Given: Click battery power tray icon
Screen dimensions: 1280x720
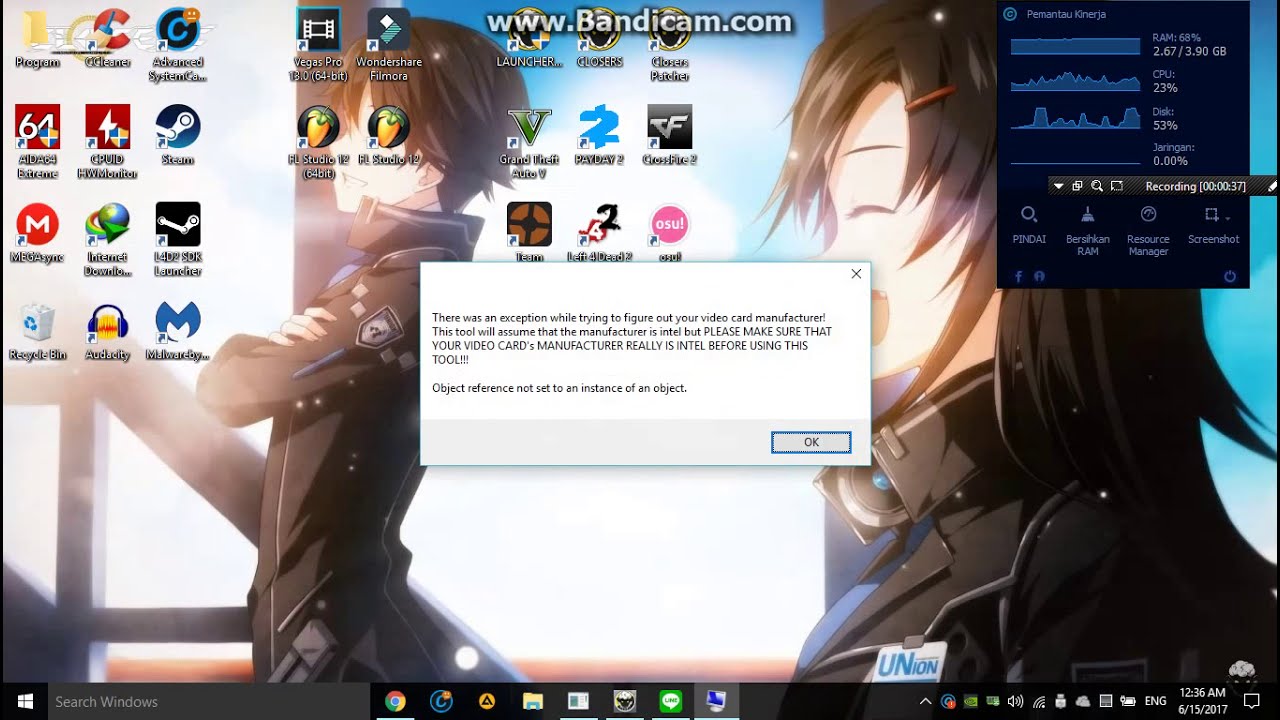Looking at the screenshot, I should click(x=1128, y=702).
